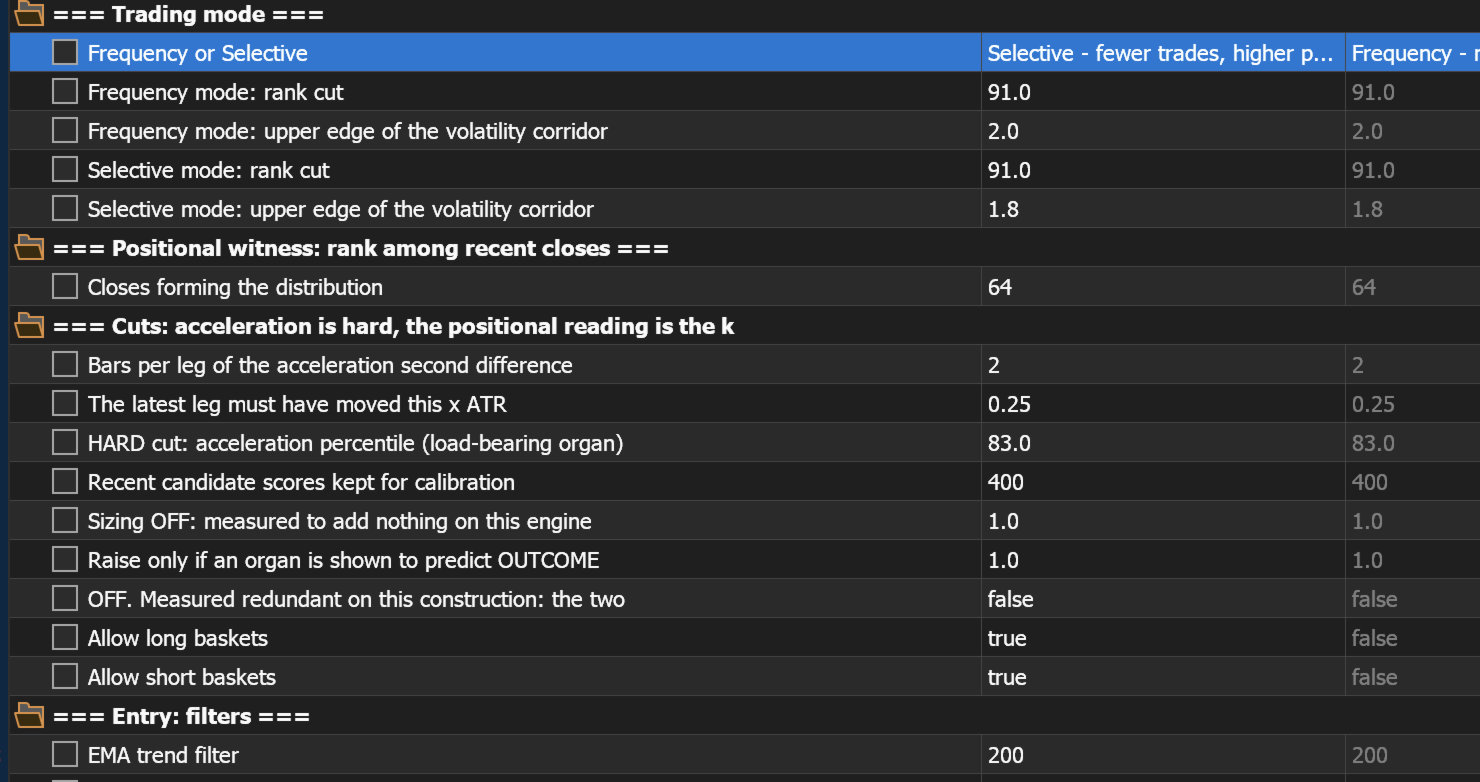Open the Selective - fewer trades value dropdown
Image resolution: width=1480 pixels, height=782 pixels.
click(x=1163, y=53)
